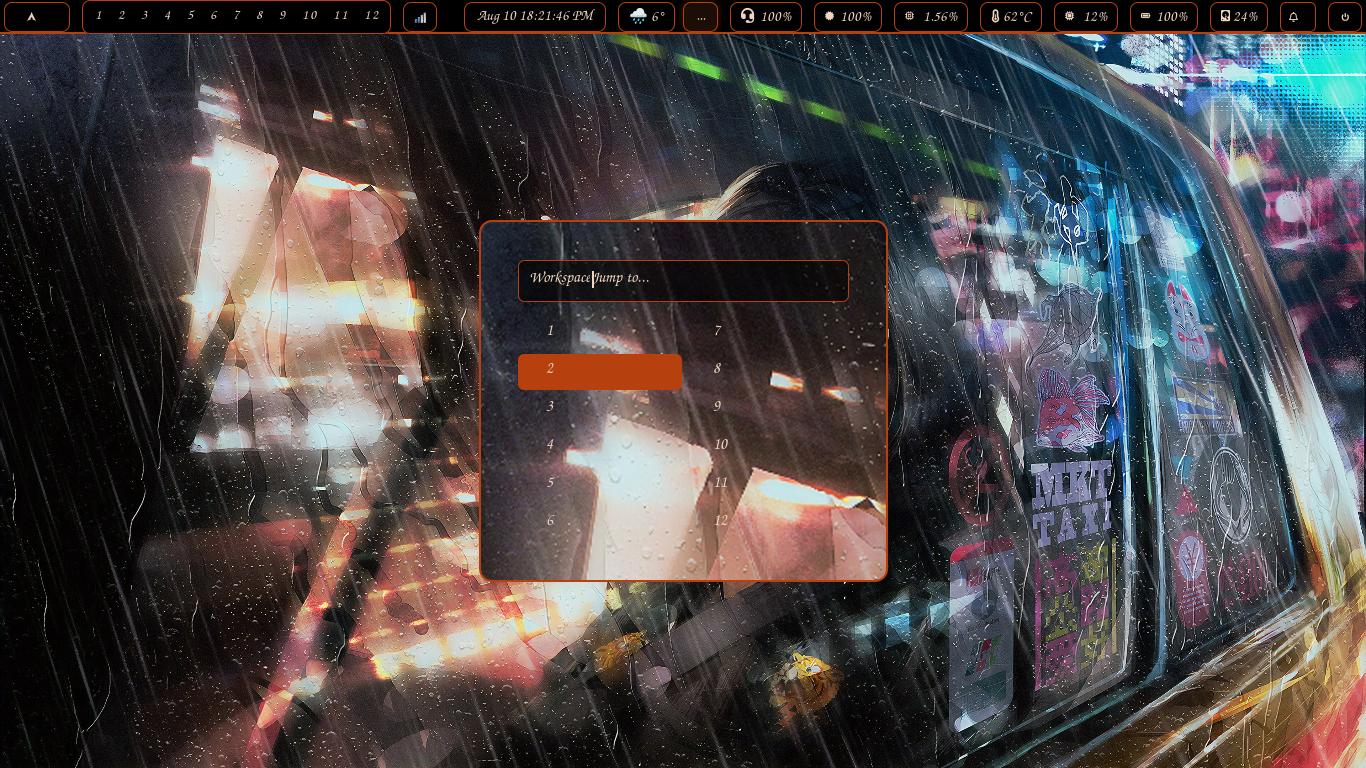
Task: Switch to workspace 1 in the top bar
Action: pyautogui.click(x=99, y=16)
